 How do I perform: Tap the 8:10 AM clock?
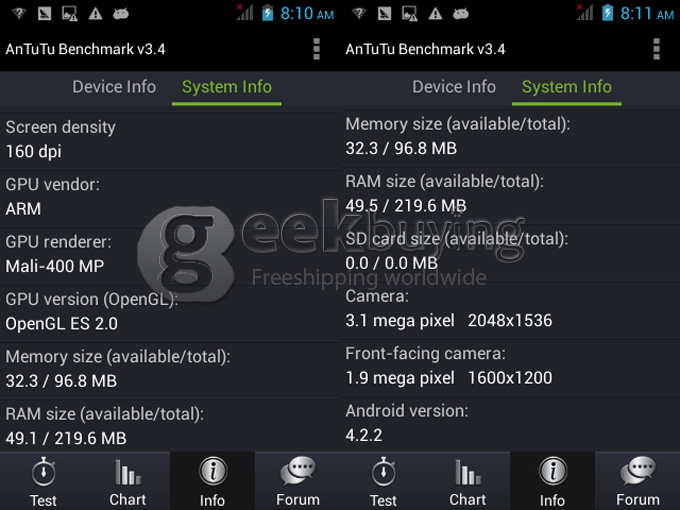point(307,13)
